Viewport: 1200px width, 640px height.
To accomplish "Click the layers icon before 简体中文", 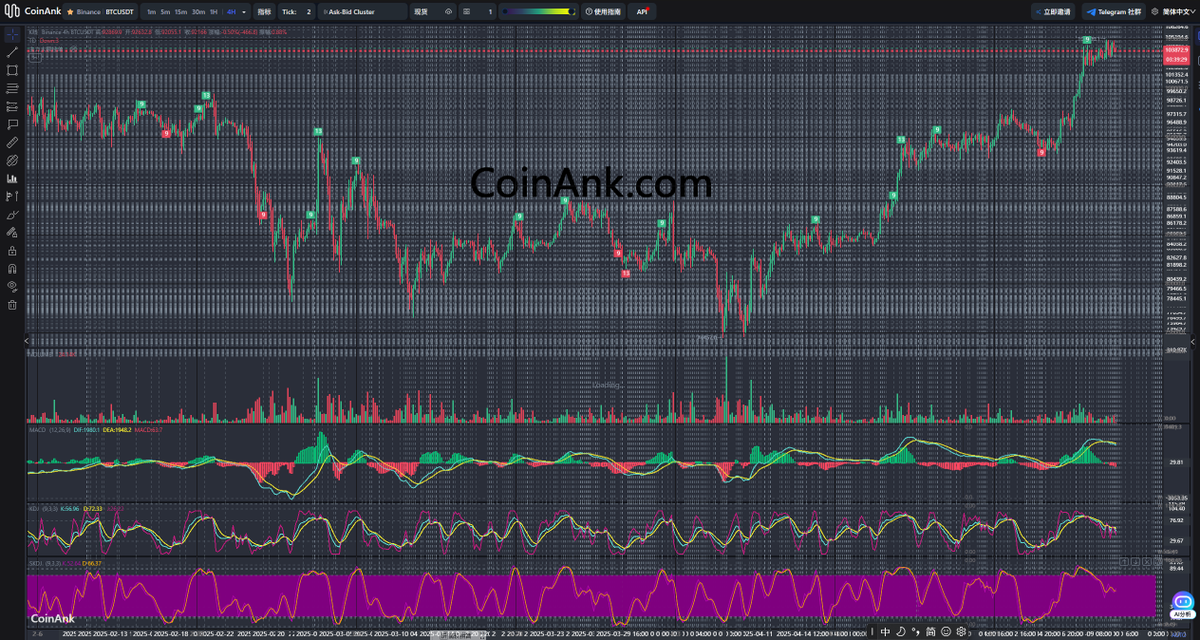I will point(1155,12).
